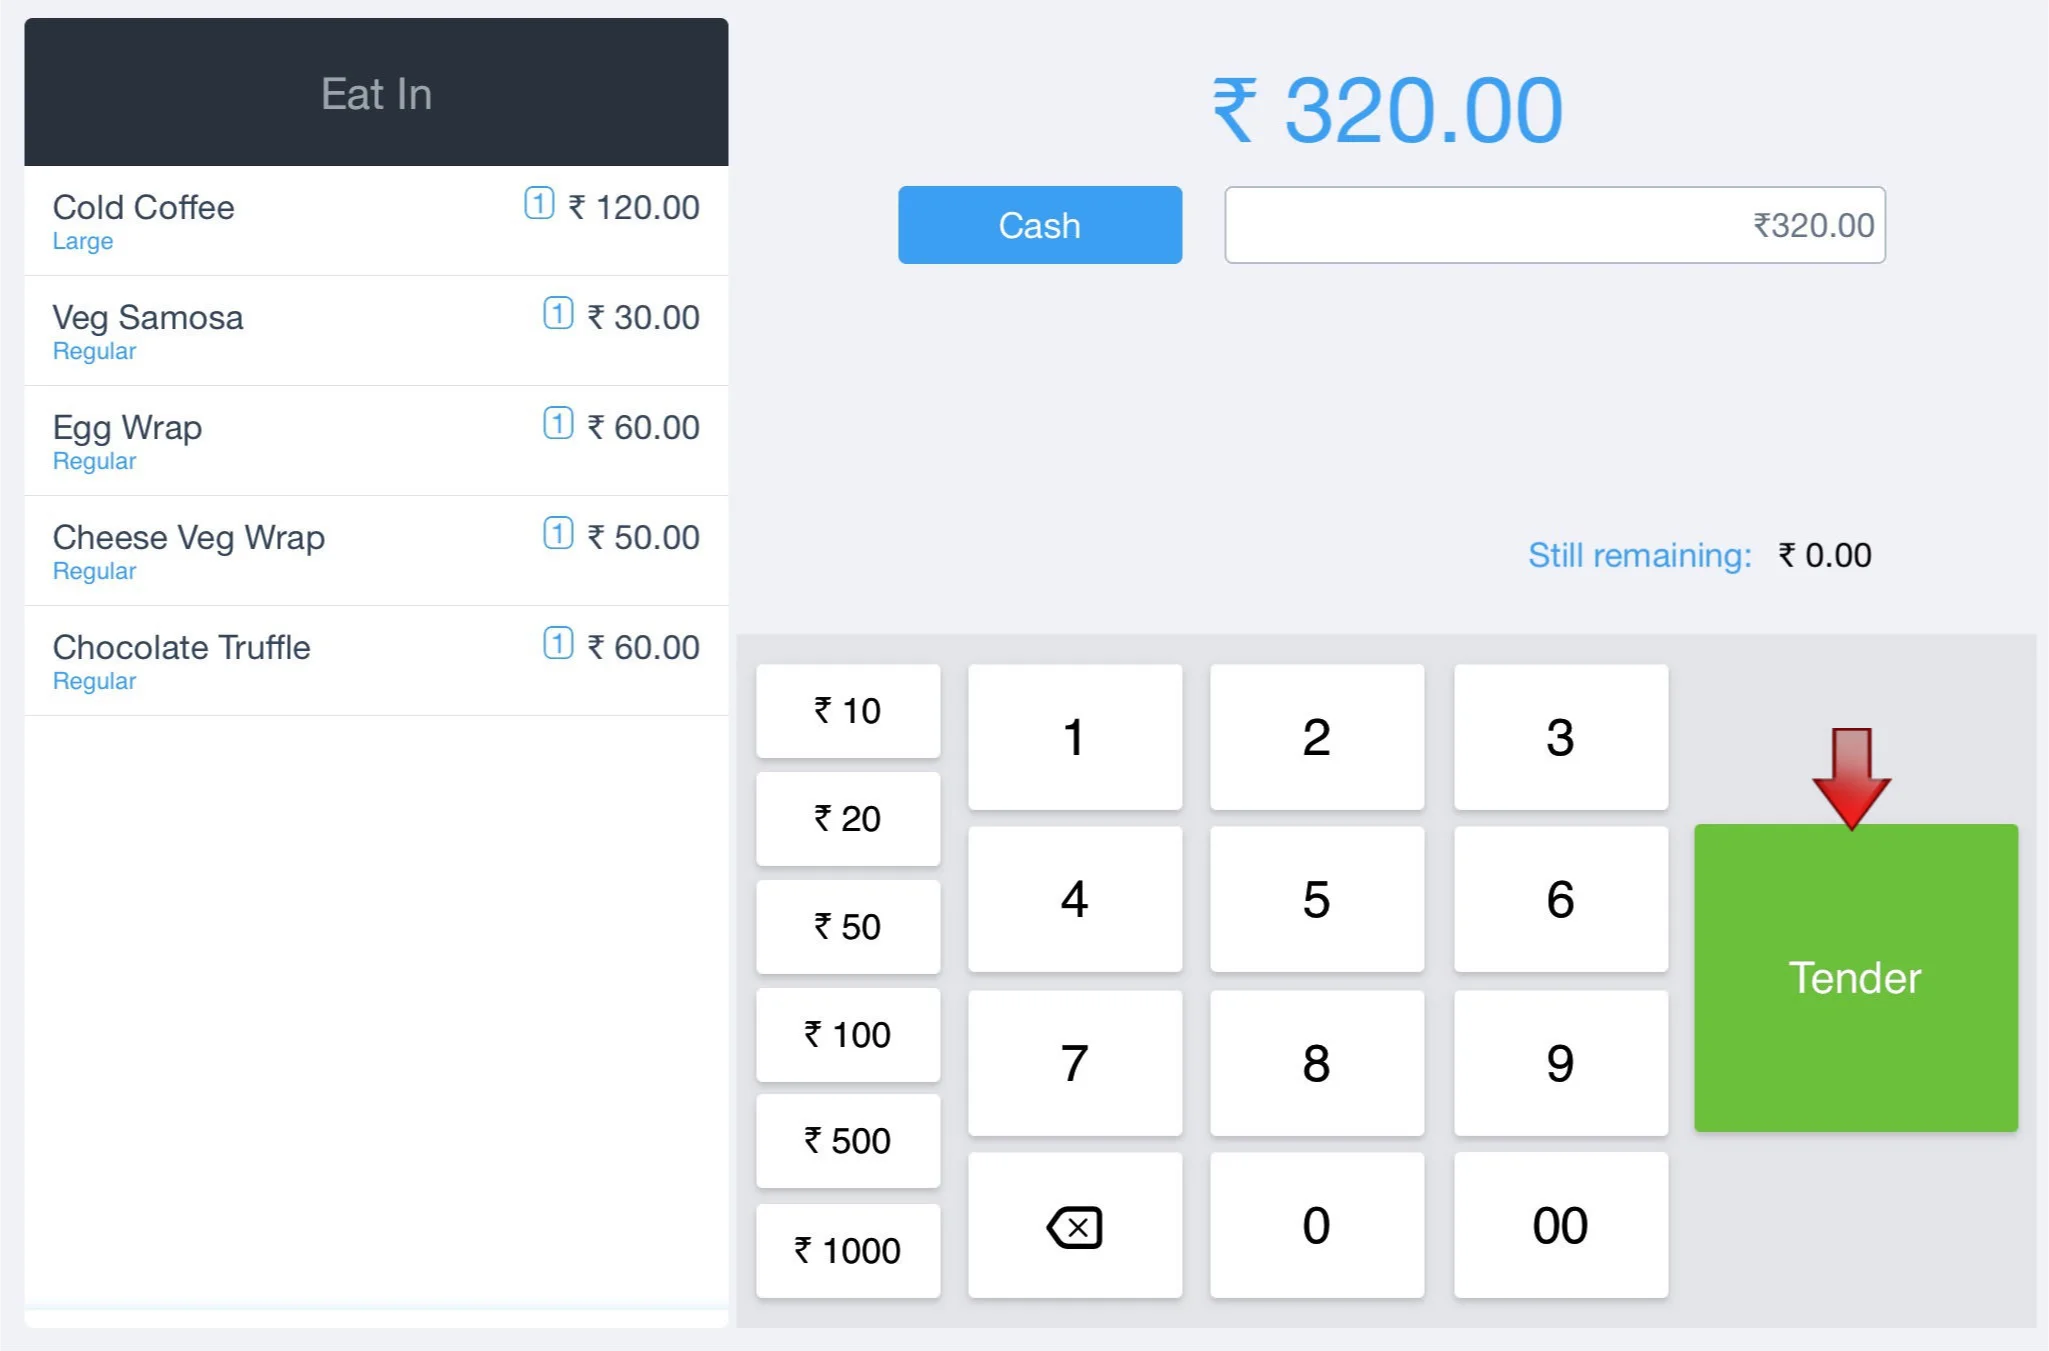The image size is (2049, 1351).
Task: Click the quantity badge for Cold Coffee
Action: point(539,204)
